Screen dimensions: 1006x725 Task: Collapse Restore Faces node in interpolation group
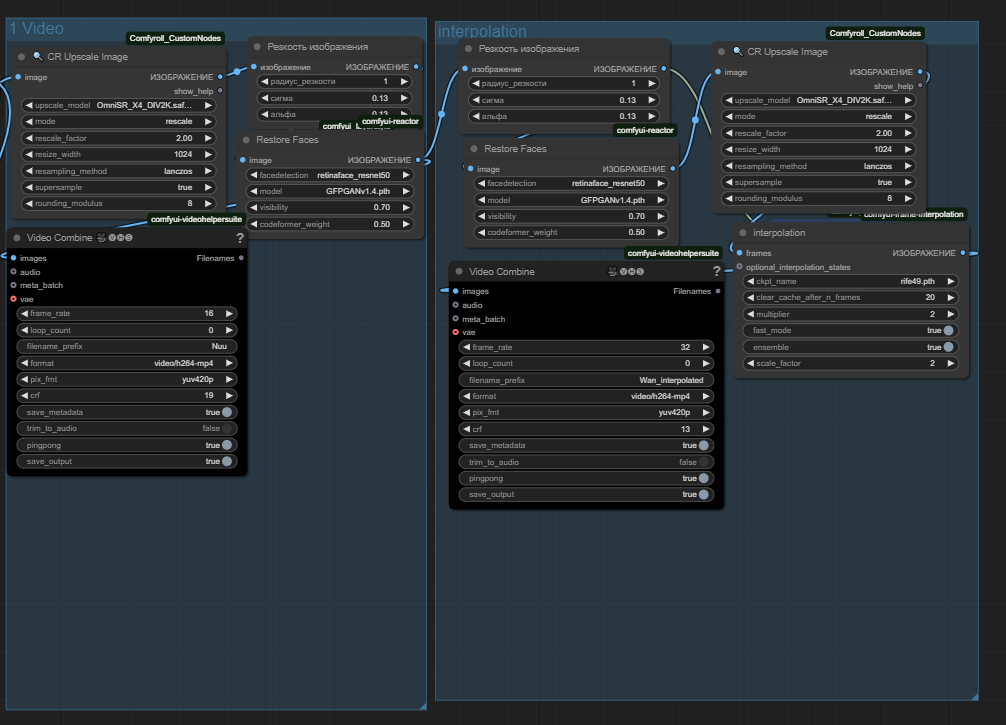pyautogui.click(x=473, y=148)
